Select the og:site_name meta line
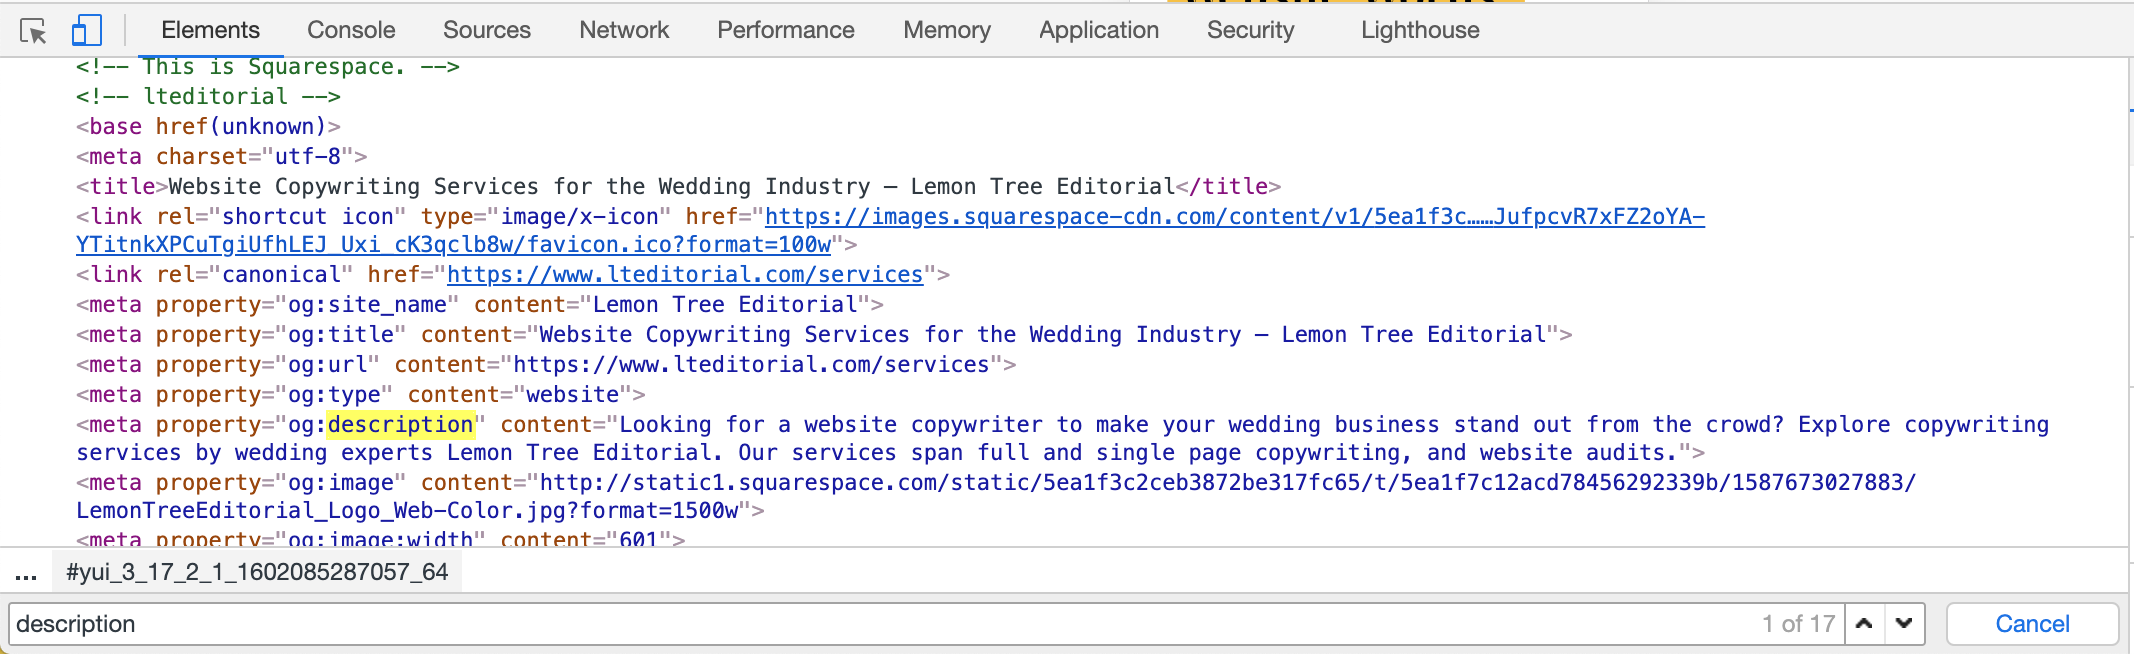2134x654 pixels. pyautogui.click(x=480, y=304)
